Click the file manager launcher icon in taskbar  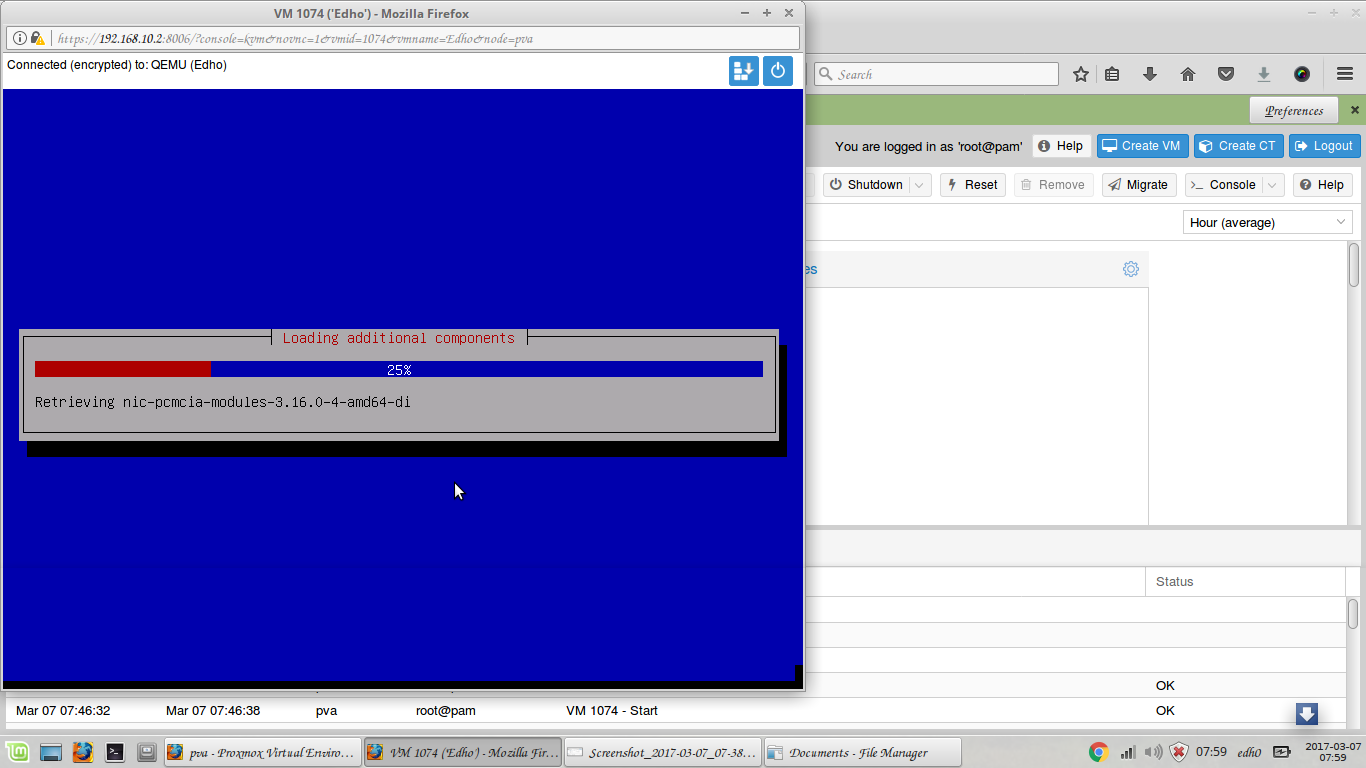click(147, 752)
